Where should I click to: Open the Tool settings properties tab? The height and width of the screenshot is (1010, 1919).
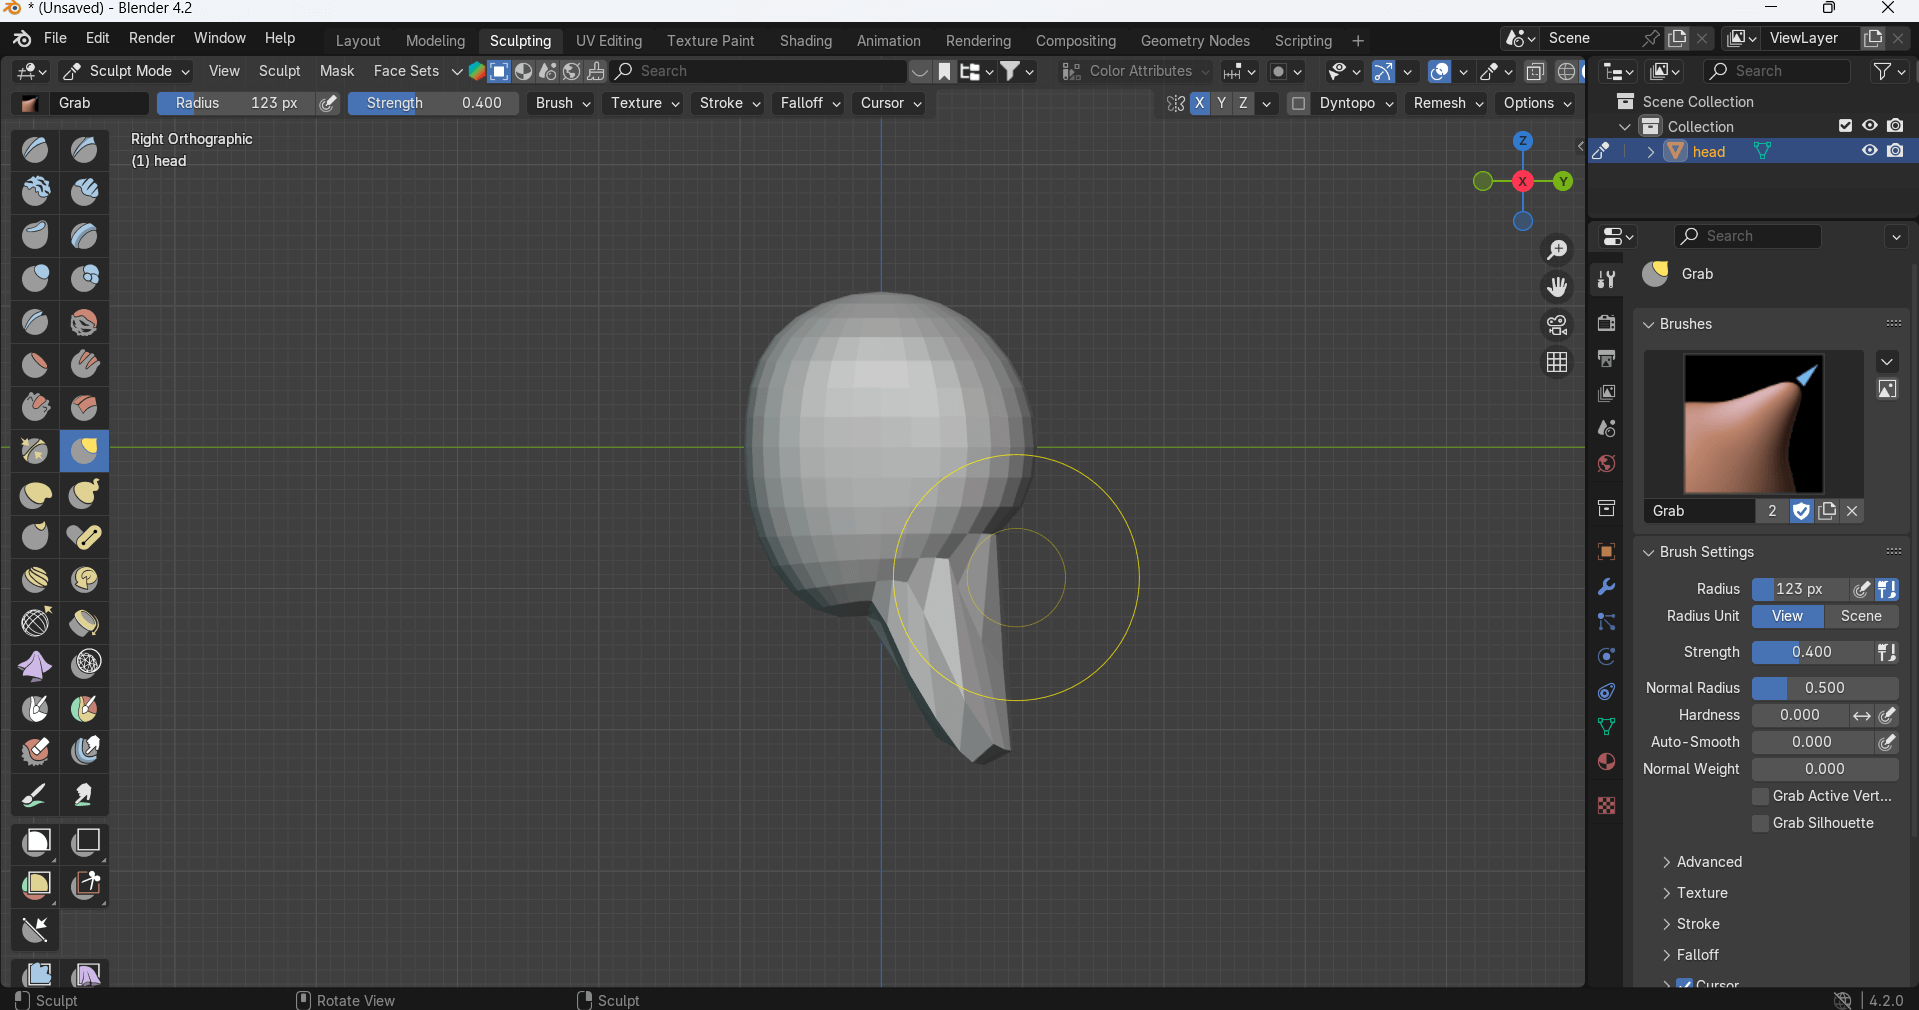click(1606, 280)
